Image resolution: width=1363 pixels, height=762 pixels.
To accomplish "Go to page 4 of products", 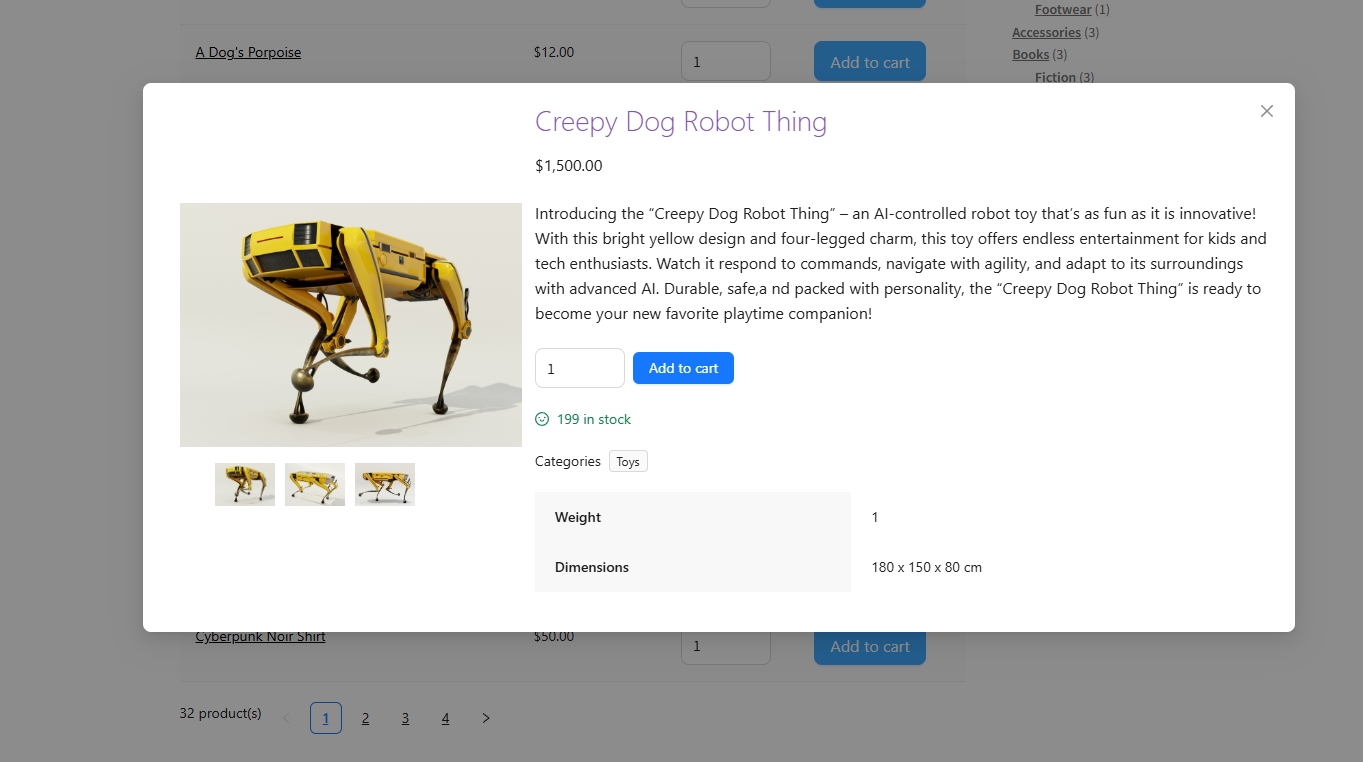I will point(445,718).
